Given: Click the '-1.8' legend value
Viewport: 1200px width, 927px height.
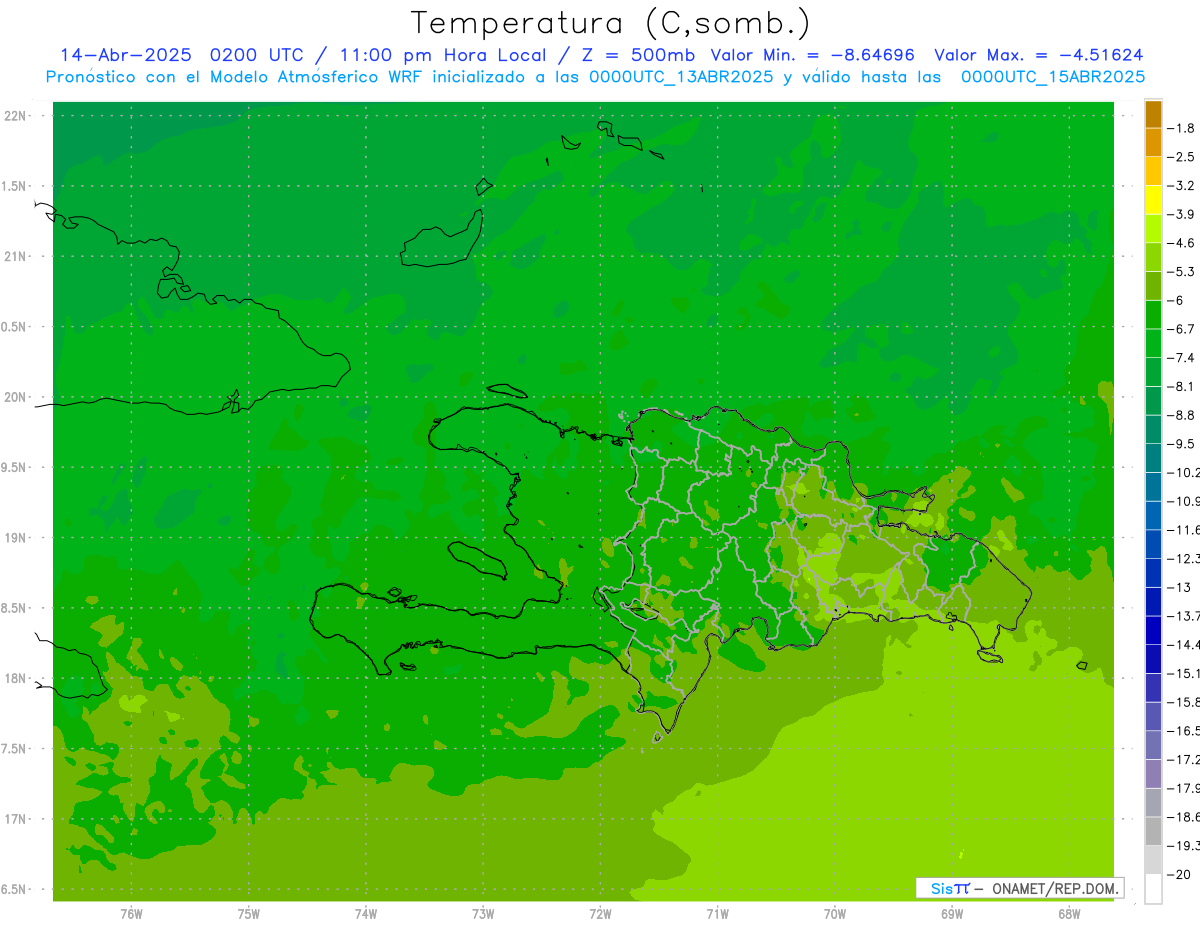Looking at the screenshot, I should click(x=1181, y=128).
